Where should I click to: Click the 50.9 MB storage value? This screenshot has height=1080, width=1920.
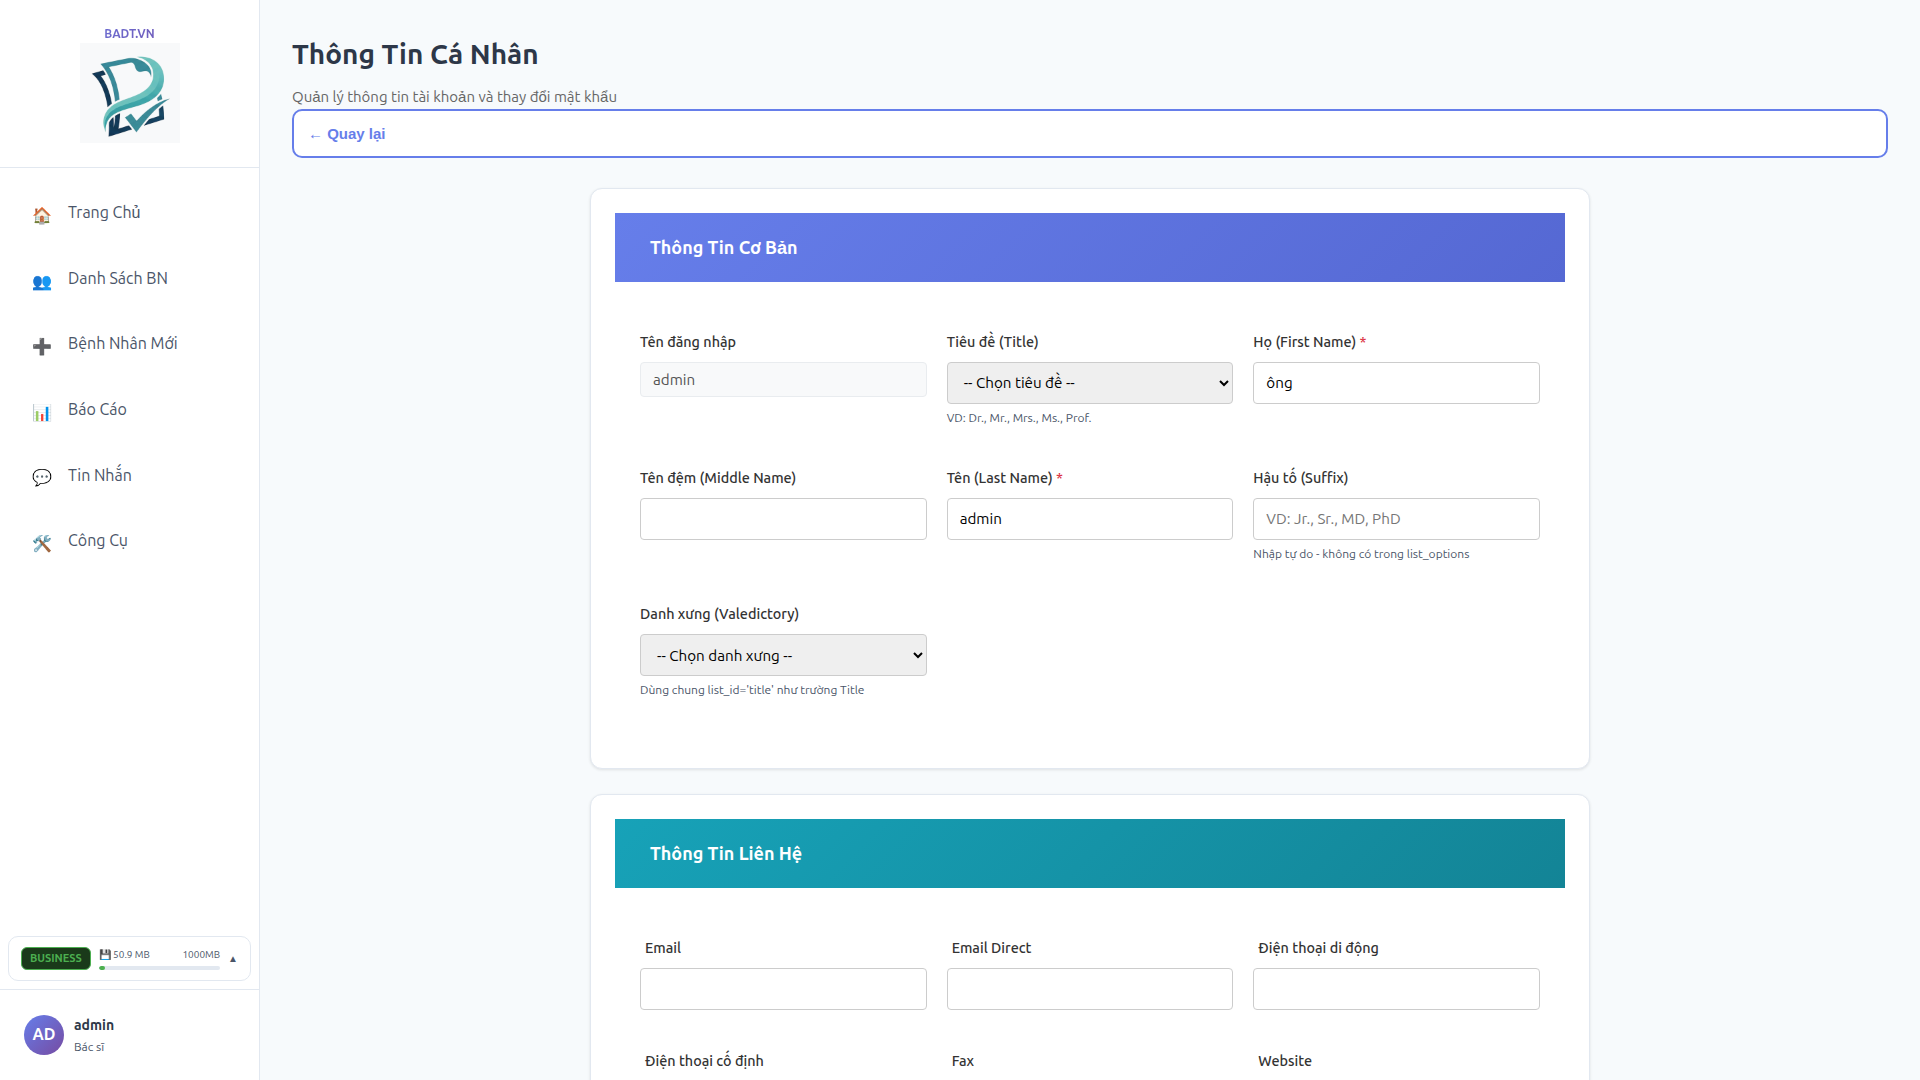click(x=131, y=955)
